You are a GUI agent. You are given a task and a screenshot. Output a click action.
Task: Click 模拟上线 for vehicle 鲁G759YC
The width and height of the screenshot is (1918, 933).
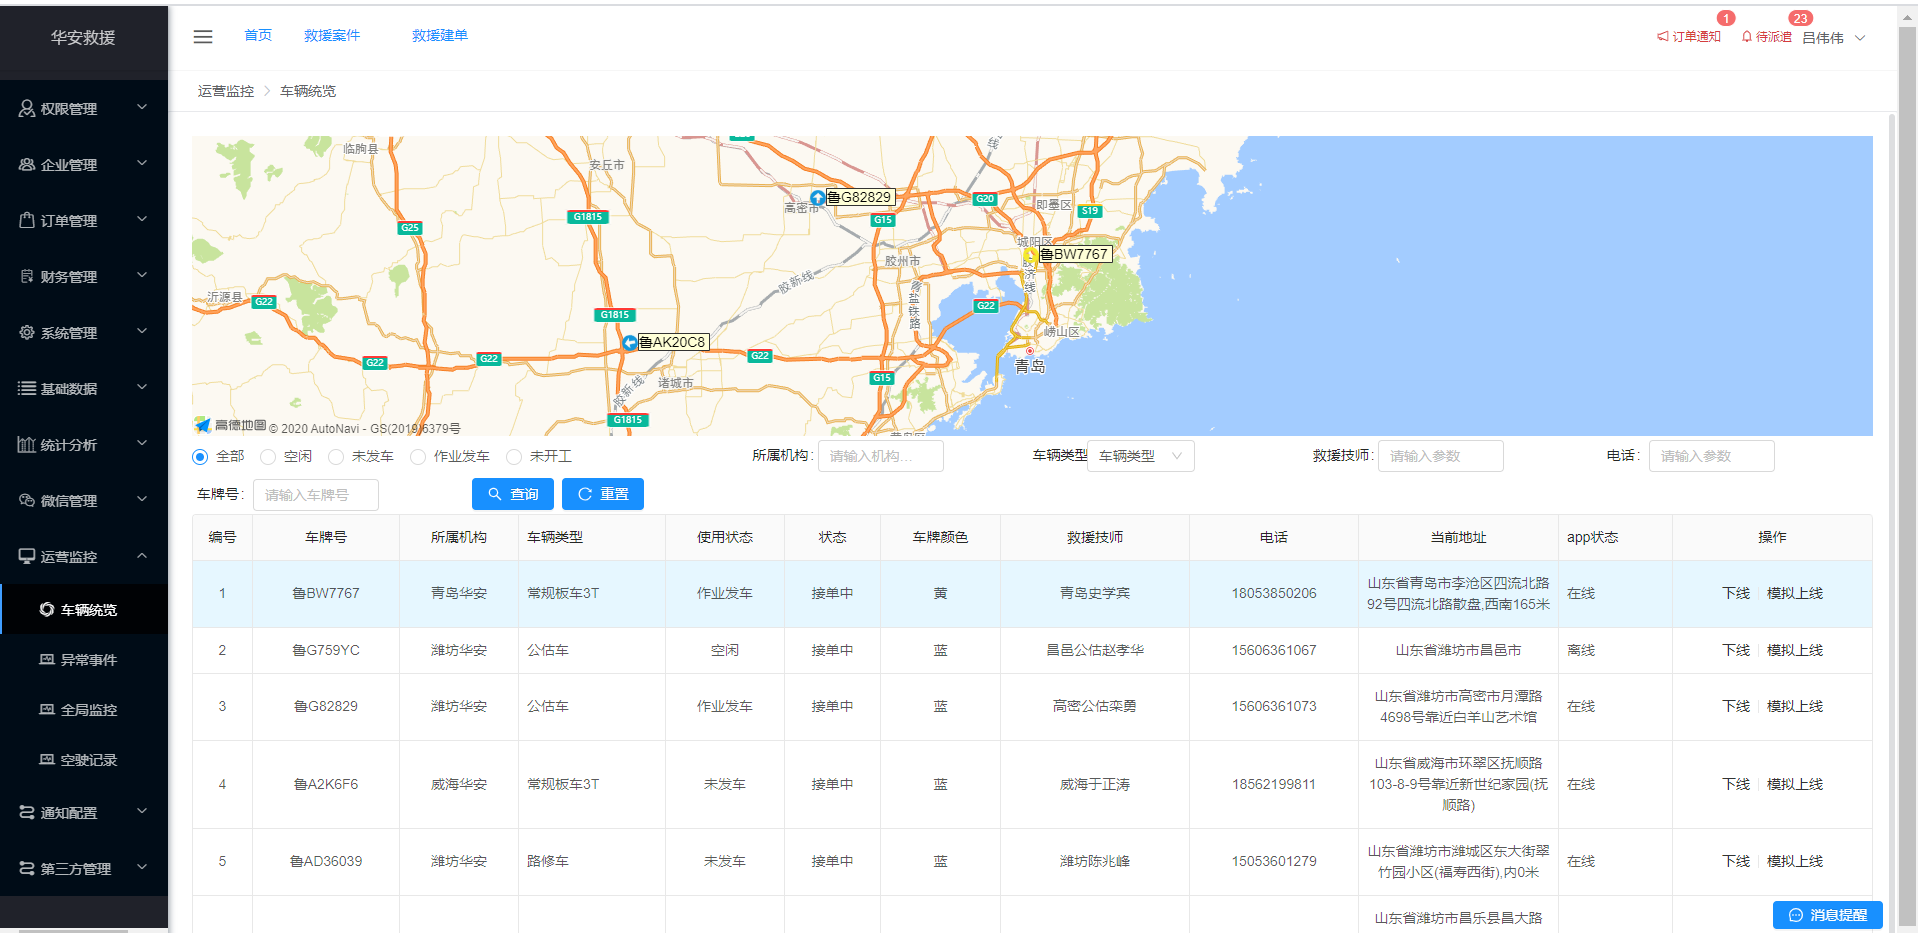coord(1795,650)
